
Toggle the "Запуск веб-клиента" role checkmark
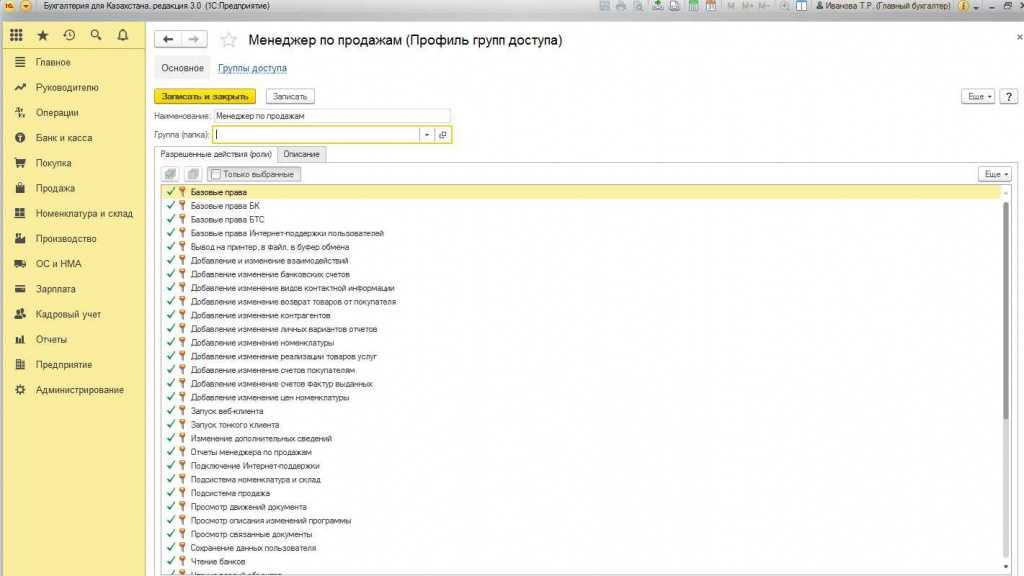(171, 411)
